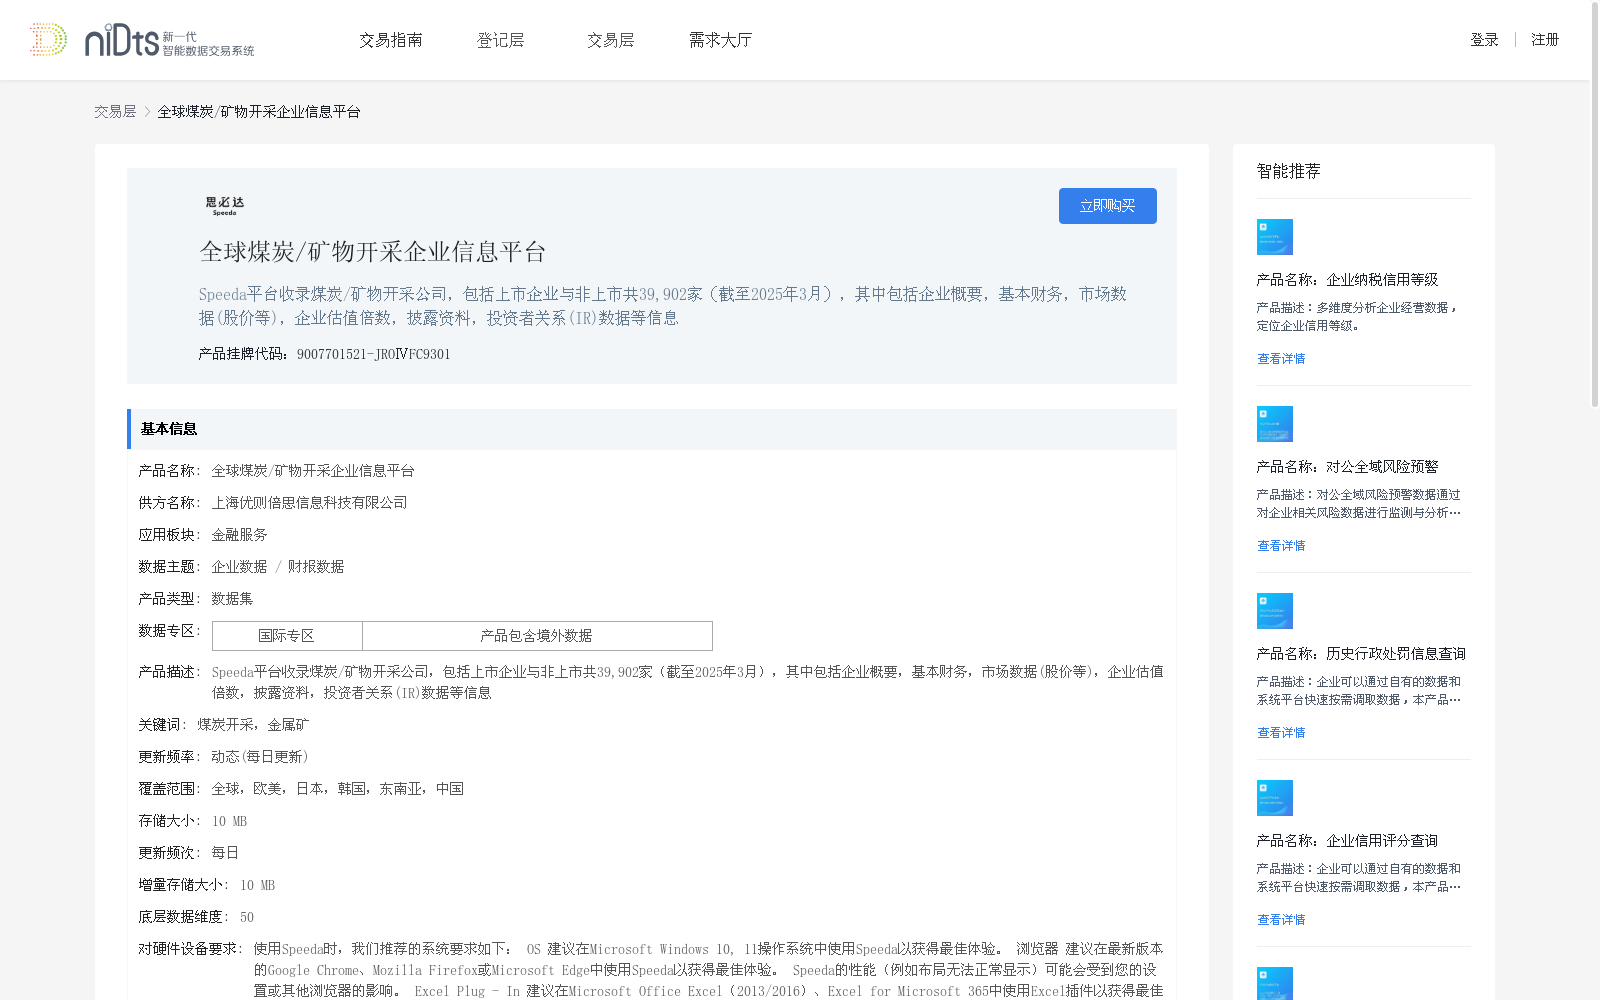Open thumbnail icon for 企业信用评分查询
The image size is (1600, 1000).
pyautogui.click(x=1274, y=798)
